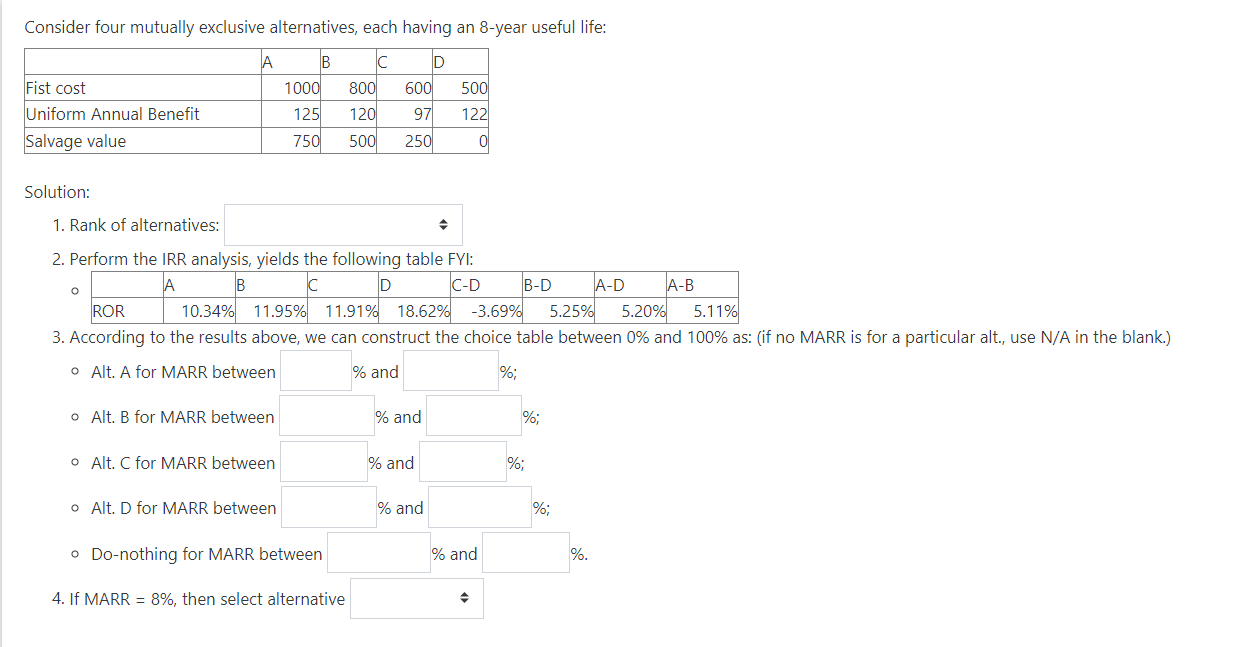
Task: Click the second Alt. D MARR blank
Action: point(479,507)
